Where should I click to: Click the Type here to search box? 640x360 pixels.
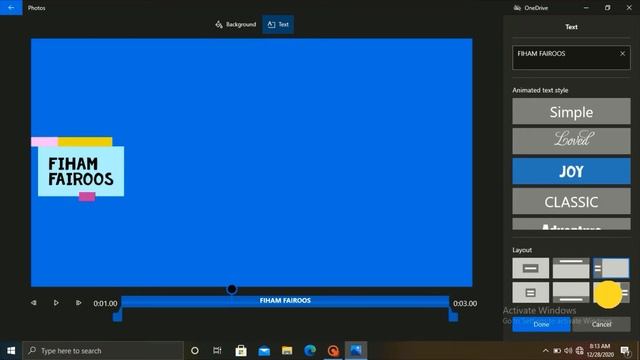tap(103, 351)
